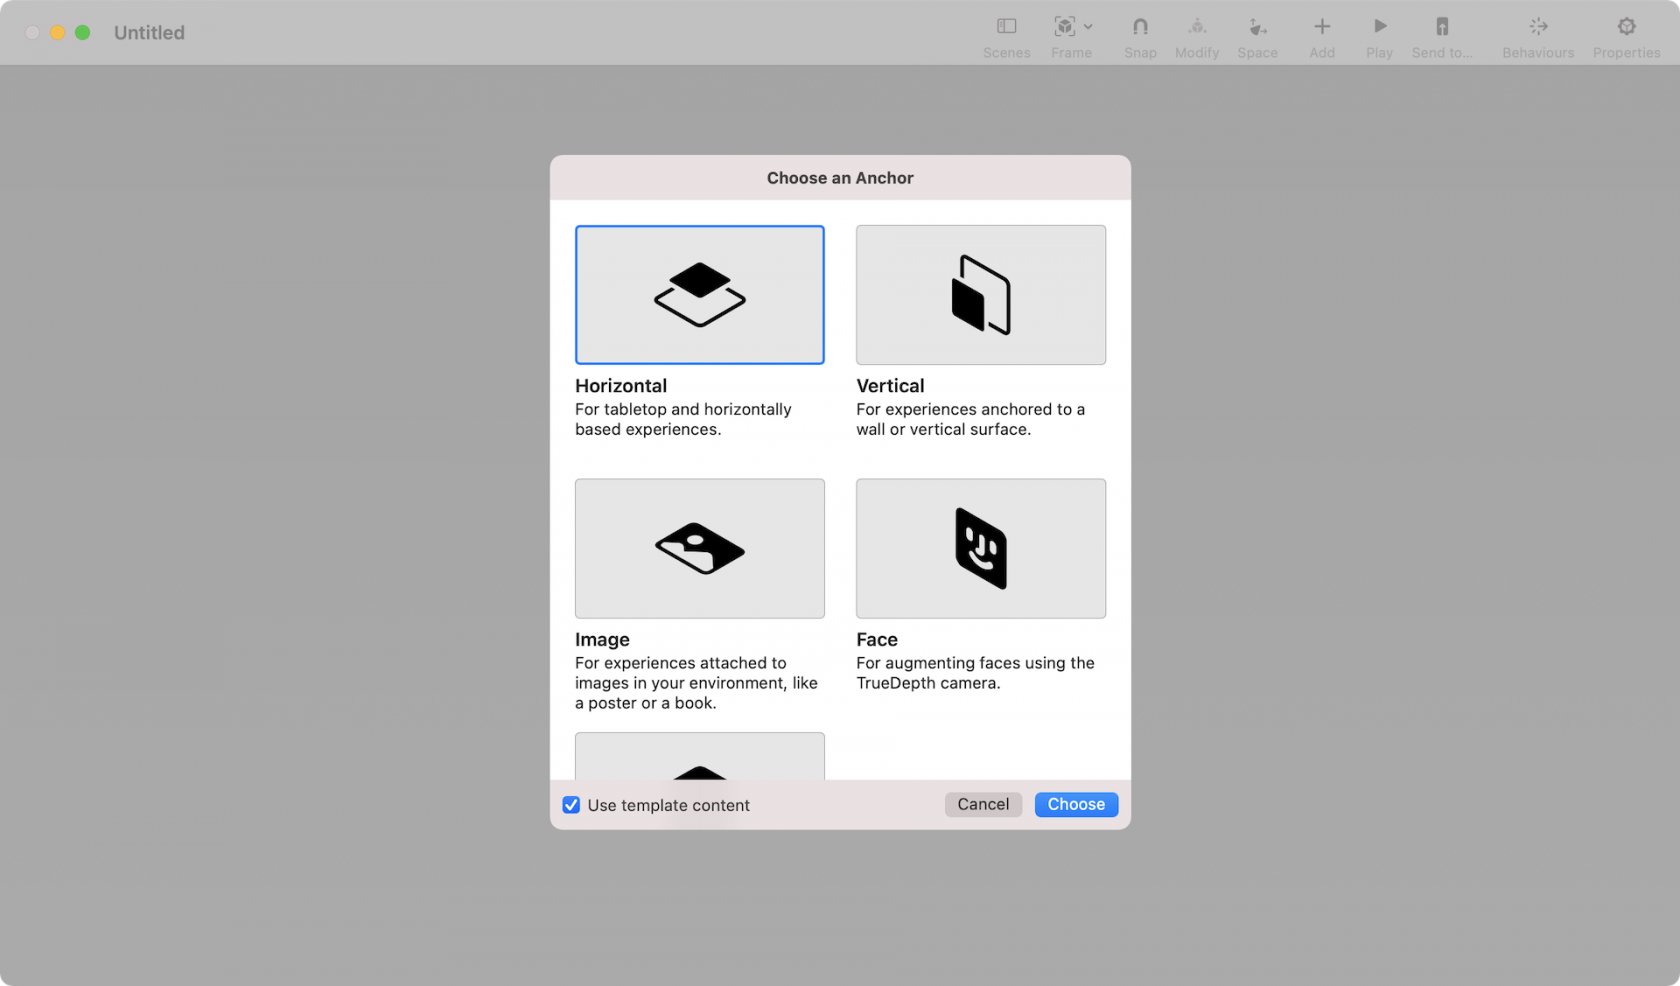1680x986 pixels.
Task: Open the Behaviours panel
Action: (x=1537, y=27)
